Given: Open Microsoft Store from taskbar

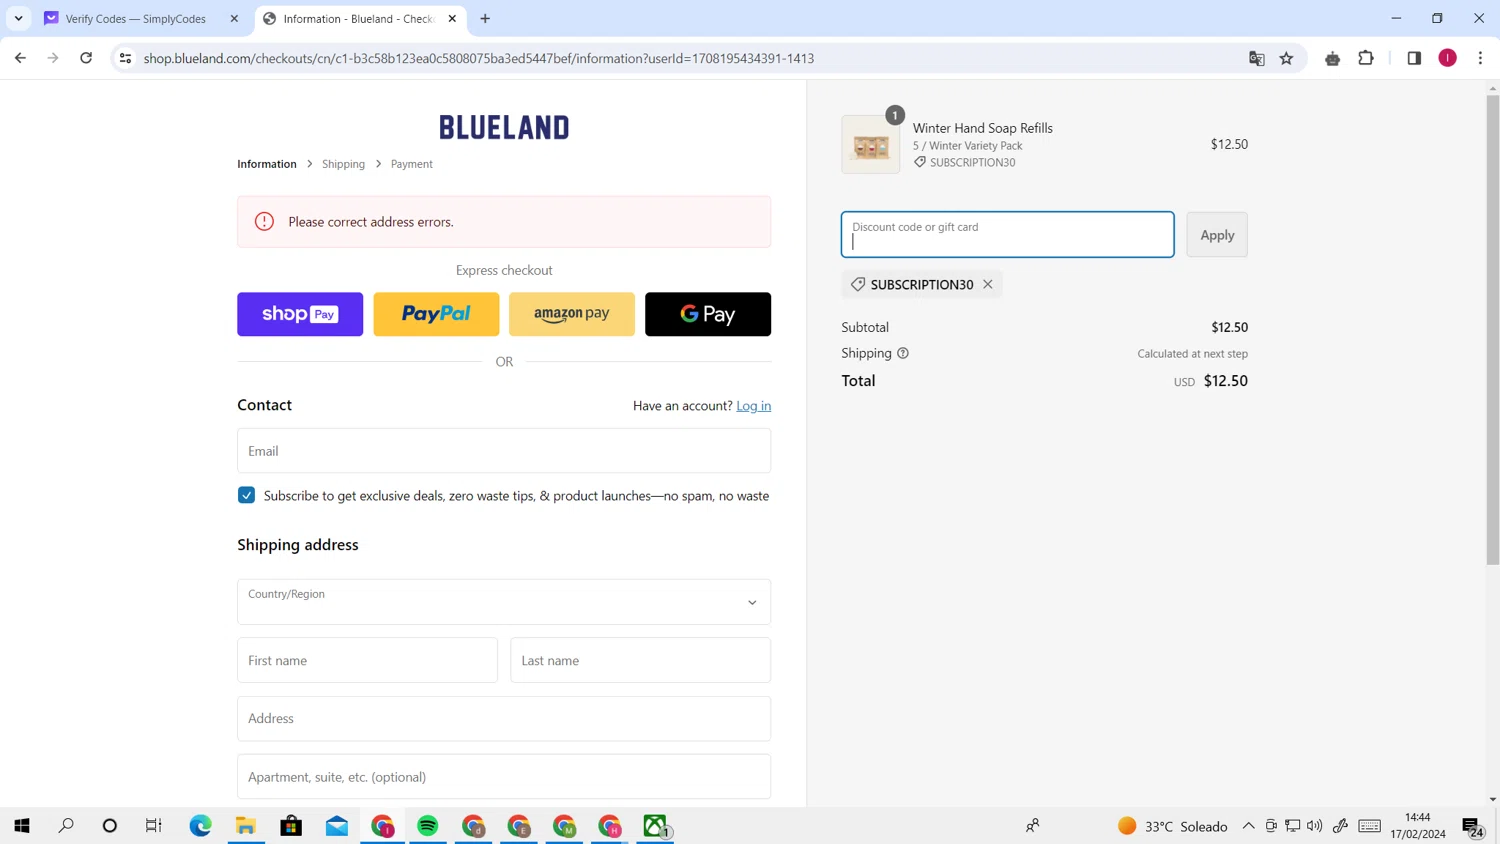Looking at the screenshot, I should point(291,826).
